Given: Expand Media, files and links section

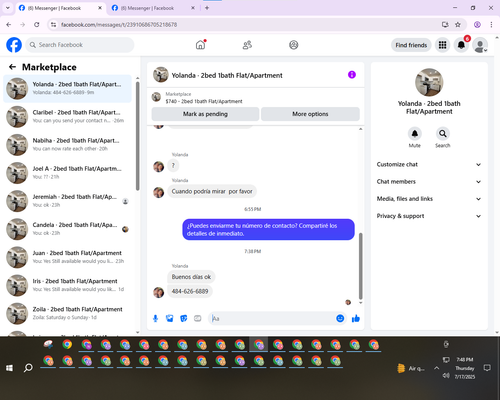Looking at the screenshot, I should (x=429, y=199).
